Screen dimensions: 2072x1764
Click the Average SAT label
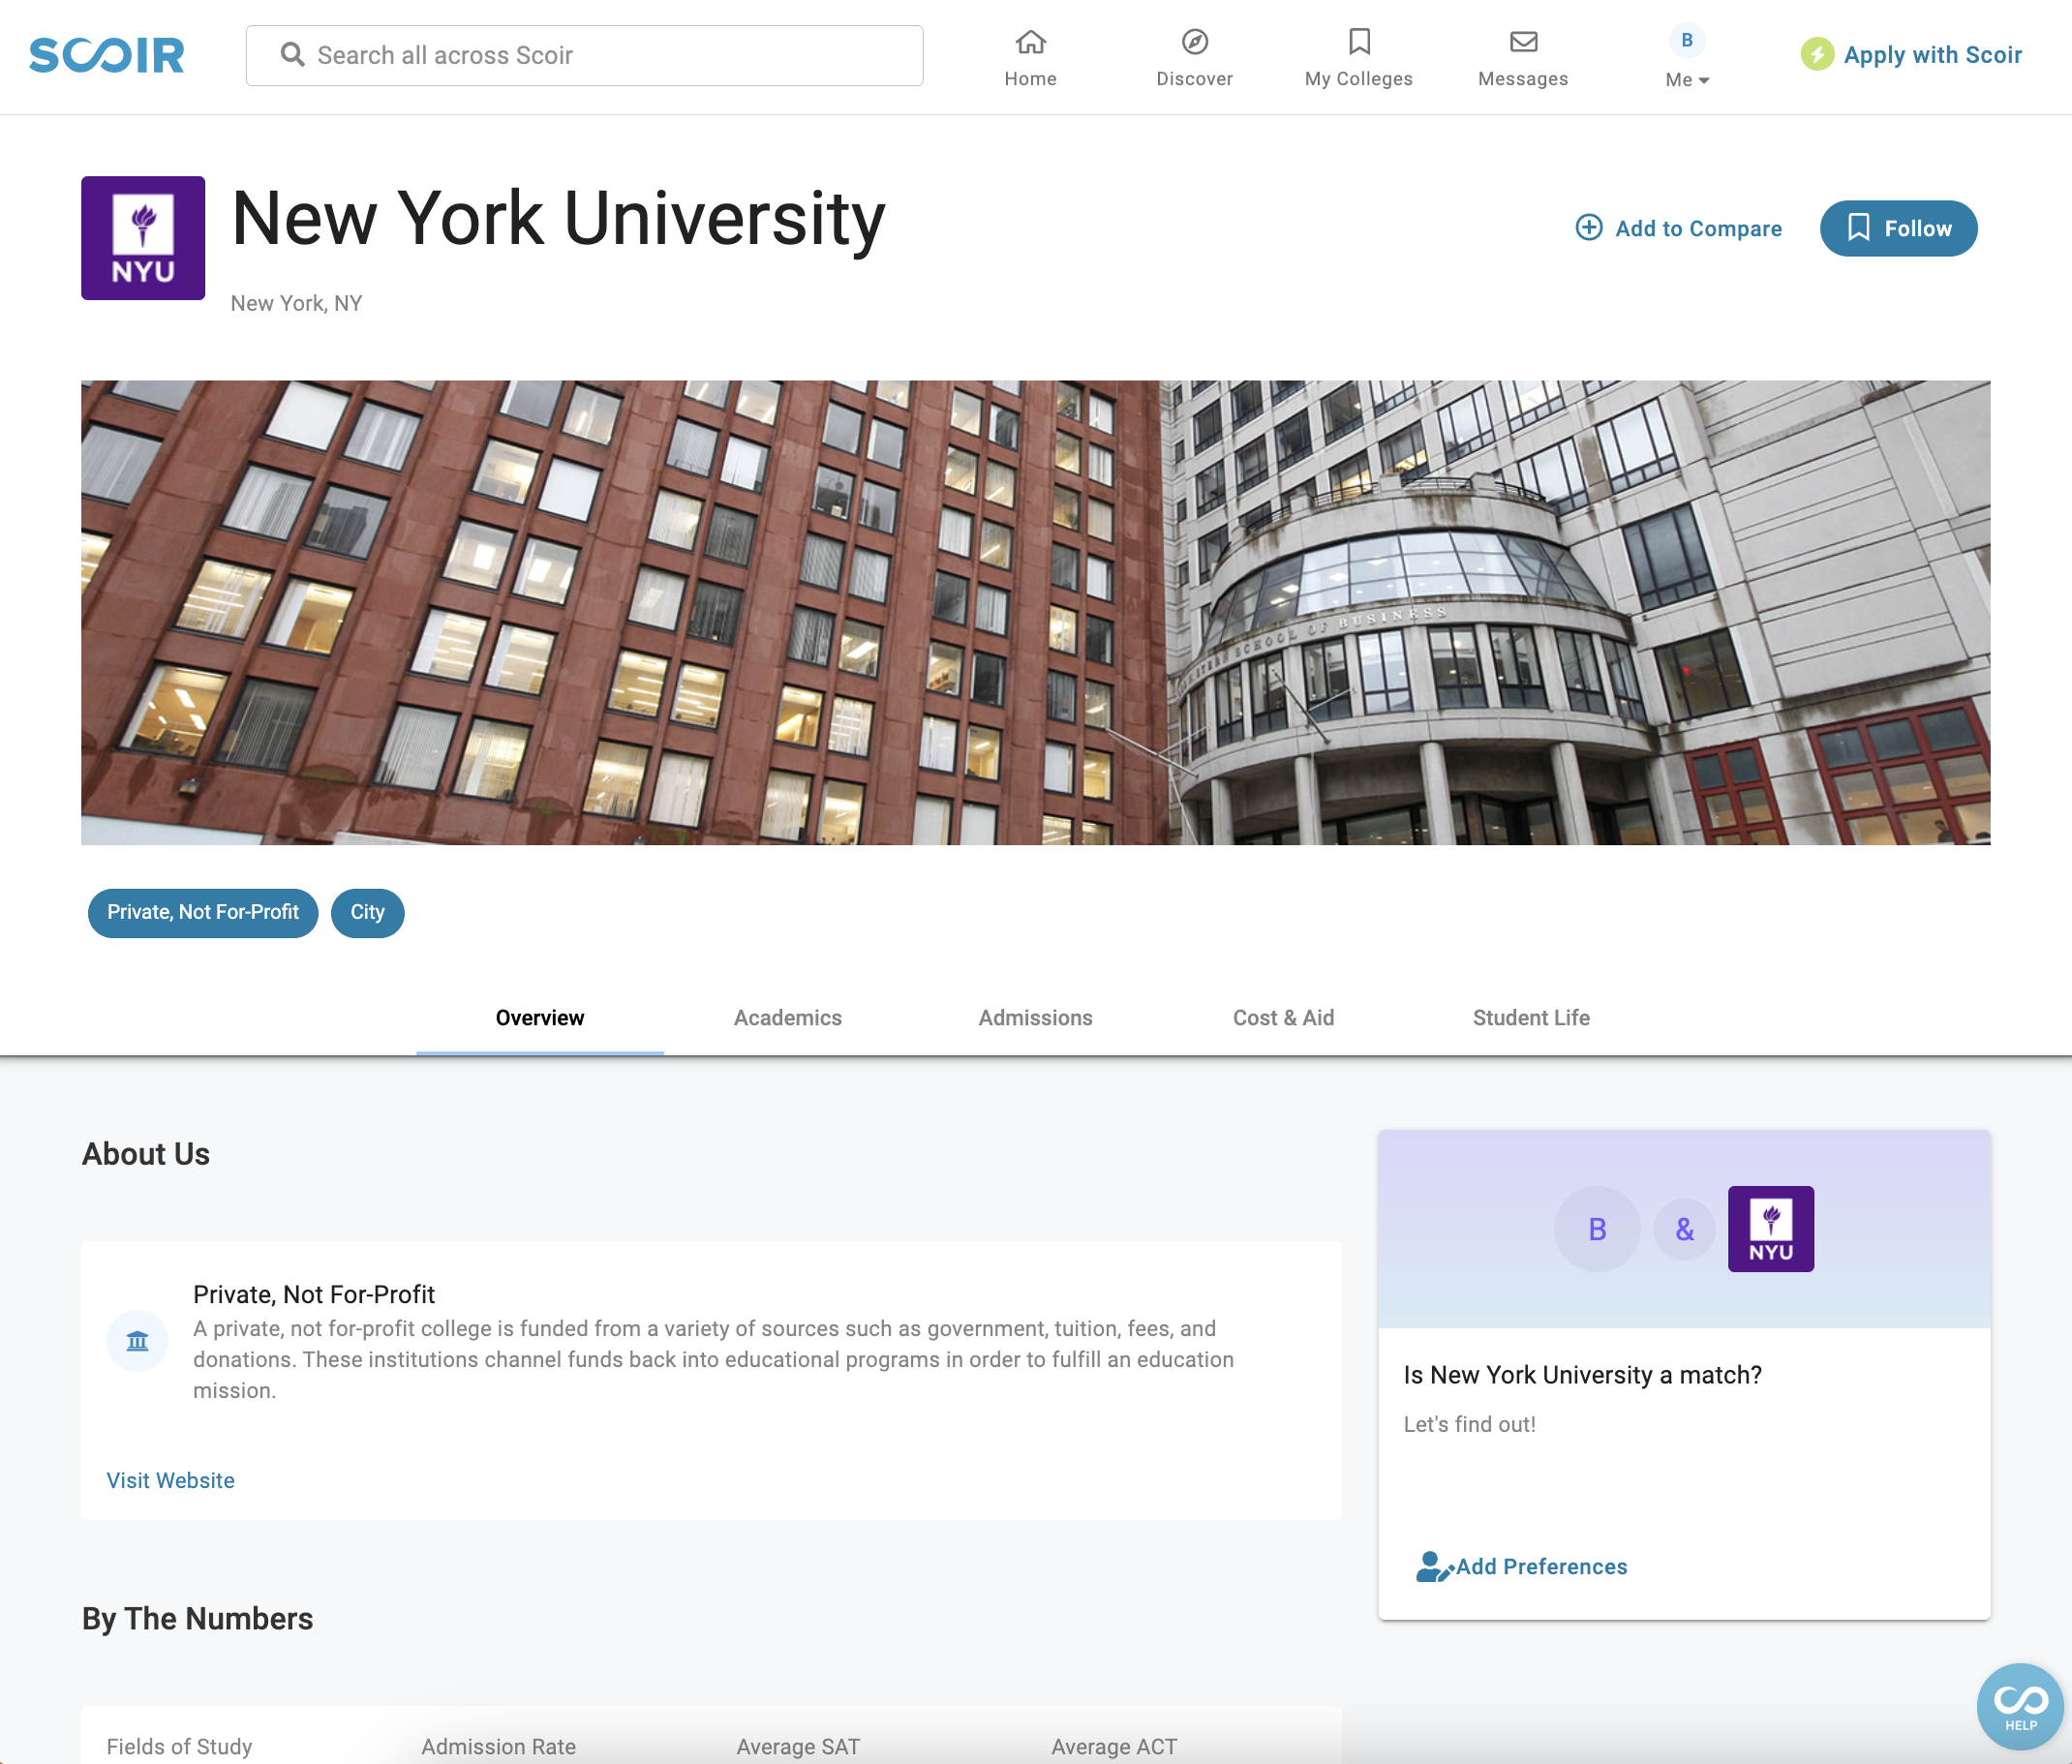[x=798, y=1746]
